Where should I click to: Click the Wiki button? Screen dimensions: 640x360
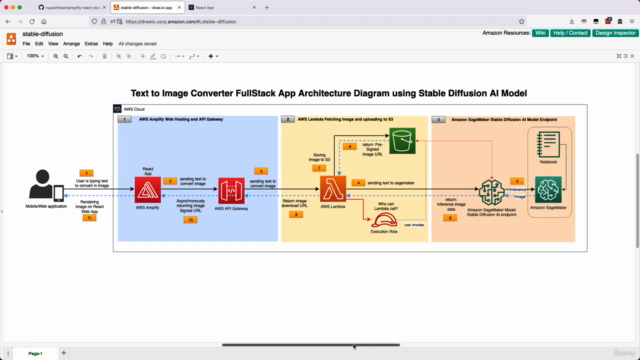(540, 33)
